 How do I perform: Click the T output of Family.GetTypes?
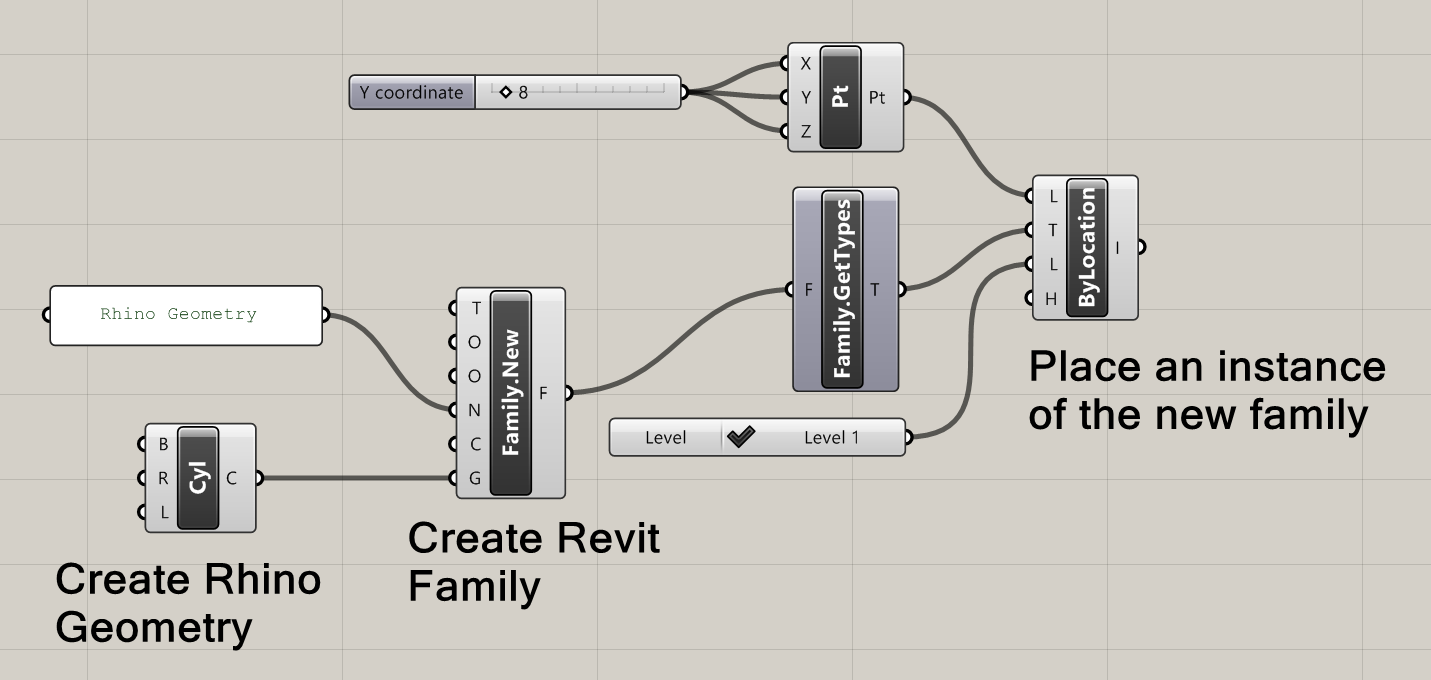tap(875, 290)
